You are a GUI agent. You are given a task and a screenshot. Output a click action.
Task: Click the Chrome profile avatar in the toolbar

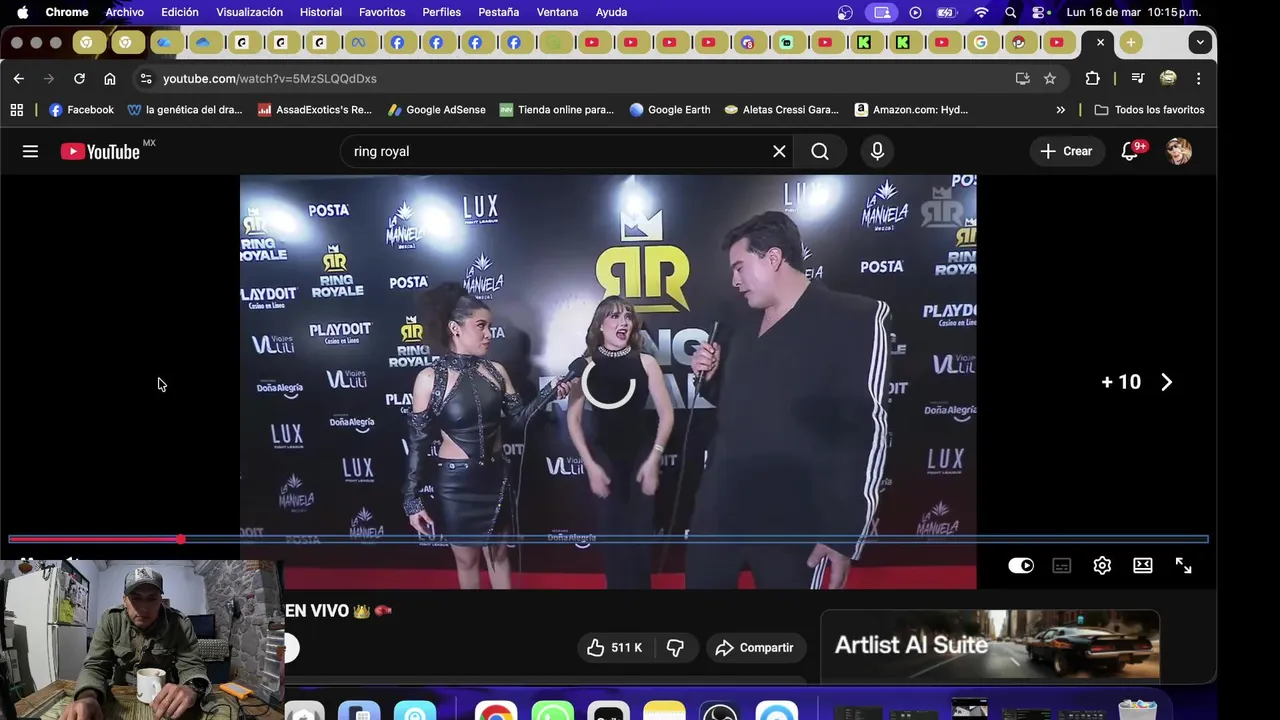pyautogui.click(x=1168, y=78)
